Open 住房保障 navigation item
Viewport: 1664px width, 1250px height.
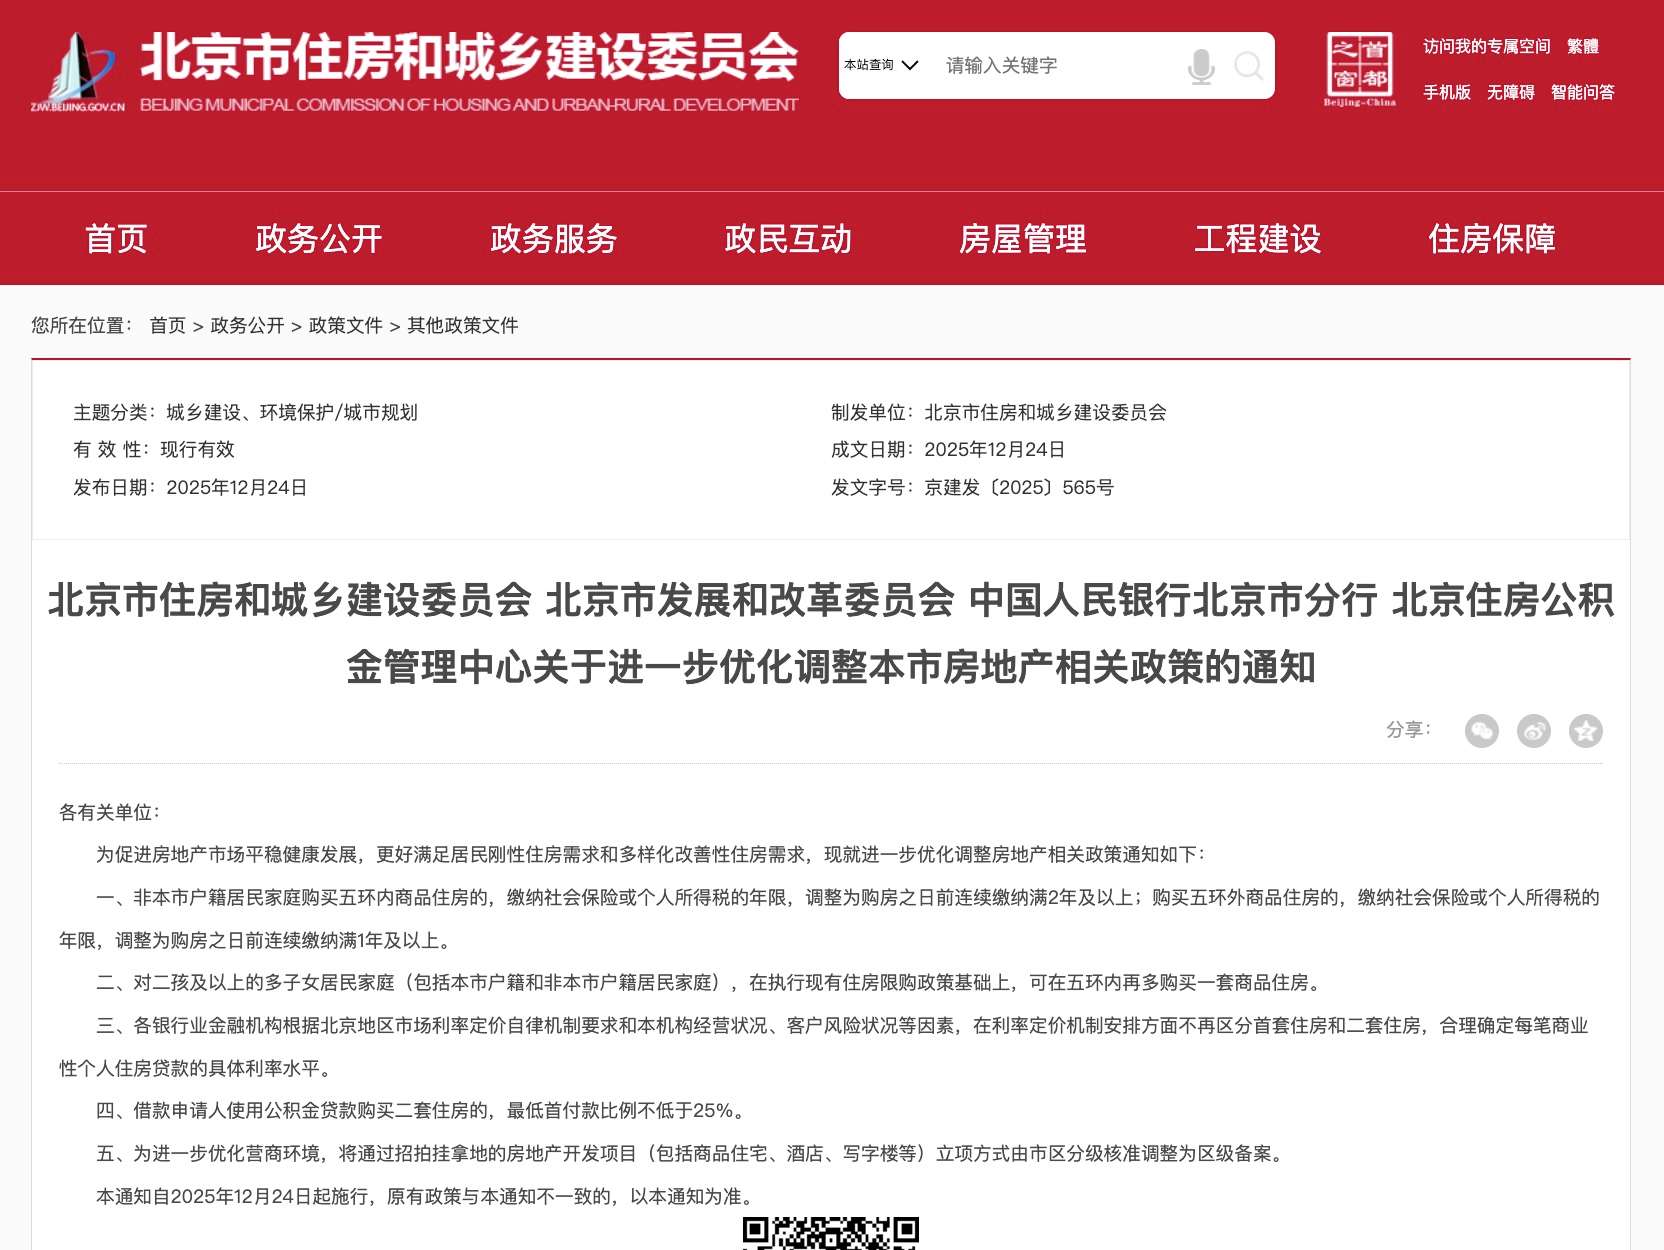click(1492, 239)
